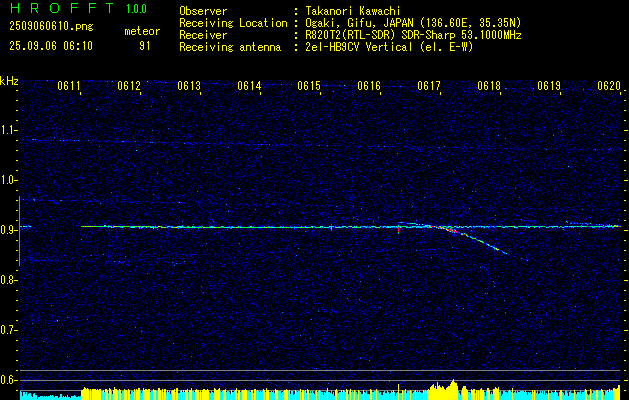This screenshot has height=400, width=629.
Task: Click antenna text 2el-HB9CV Vertical
Action: (x=359, y=47)
